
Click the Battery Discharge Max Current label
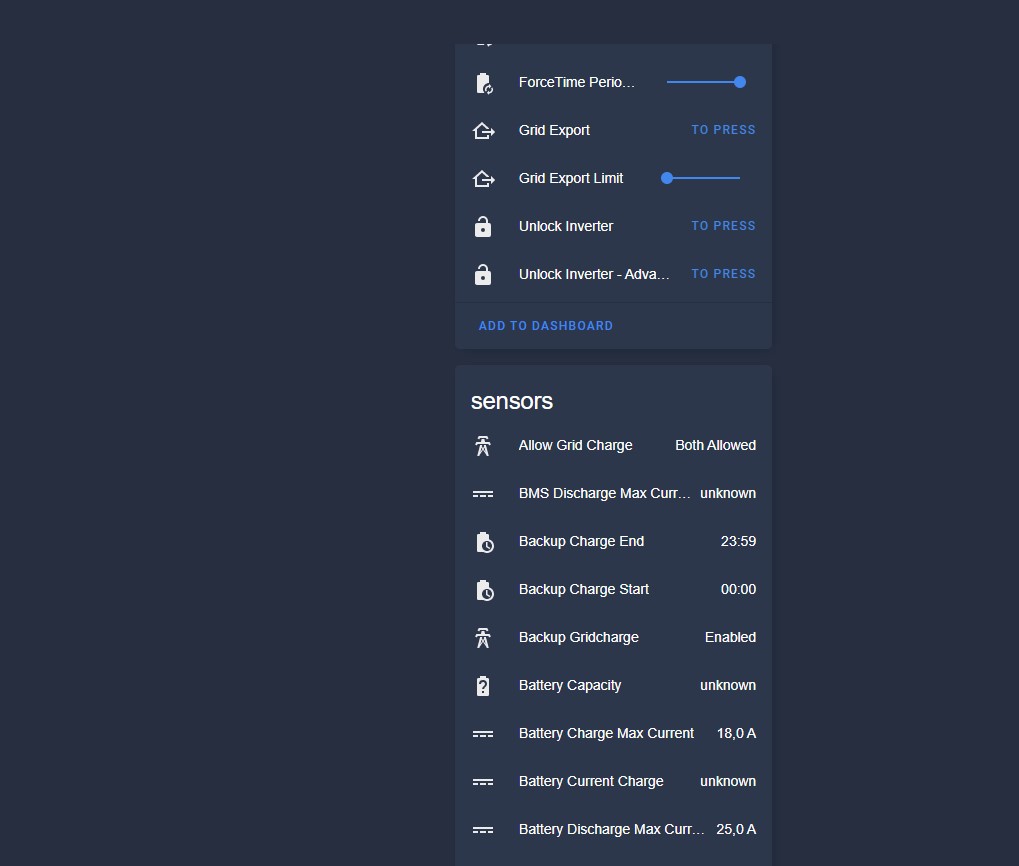pos(611,830)
